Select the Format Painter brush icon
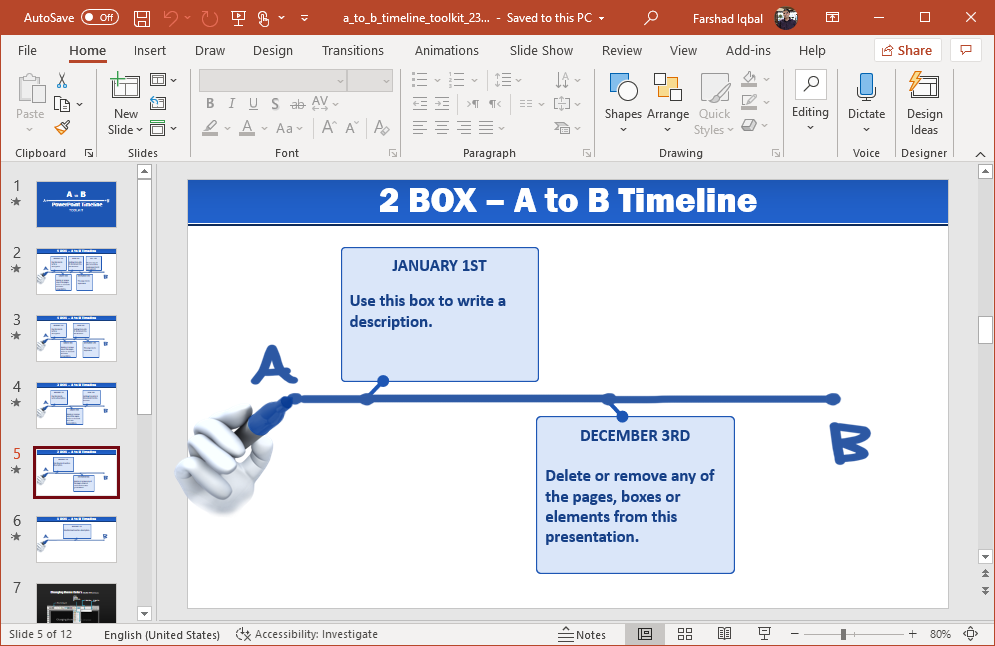 pos(62,128)
